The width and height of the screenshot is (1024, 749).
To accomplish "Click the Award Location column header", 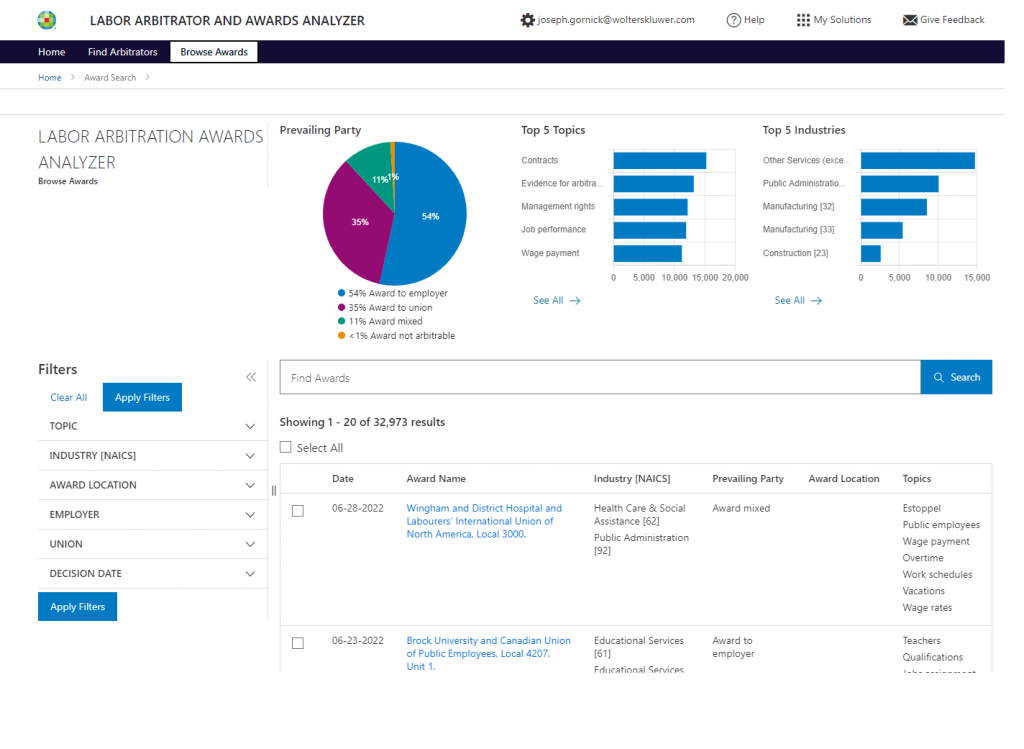I will click(844, 479).
